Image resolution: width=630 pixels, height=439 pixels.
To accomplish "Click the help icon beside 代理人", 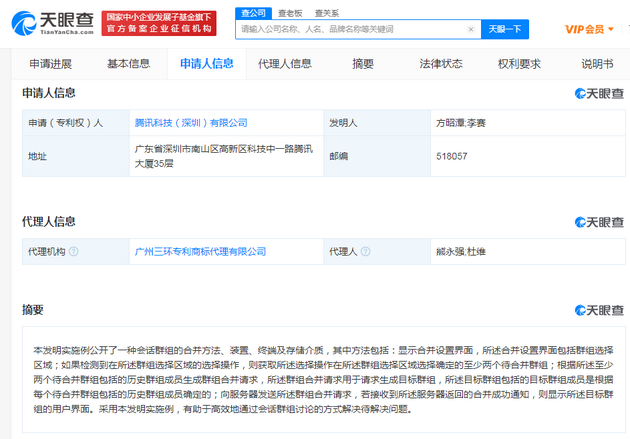I will (x=365, y=251).
